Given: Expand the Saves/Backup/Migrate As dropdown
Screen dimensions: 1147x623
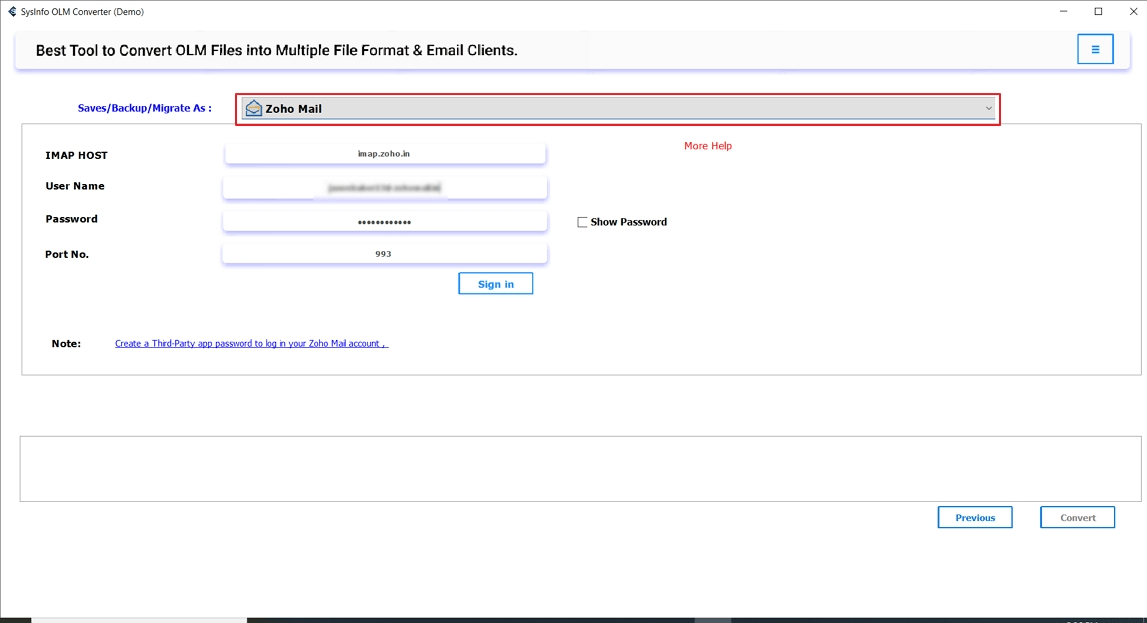Looking at the screenshot, I should pyautogui.click(x=618, y=109).
